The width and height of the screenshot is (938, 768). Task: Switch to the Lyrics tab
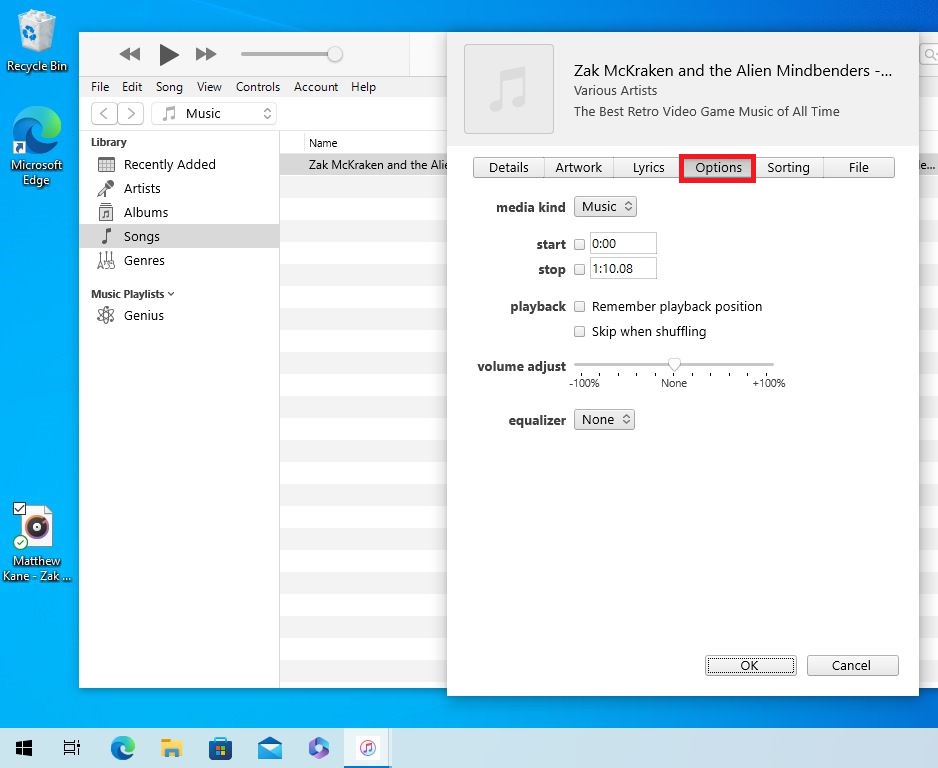click(648, 167)
